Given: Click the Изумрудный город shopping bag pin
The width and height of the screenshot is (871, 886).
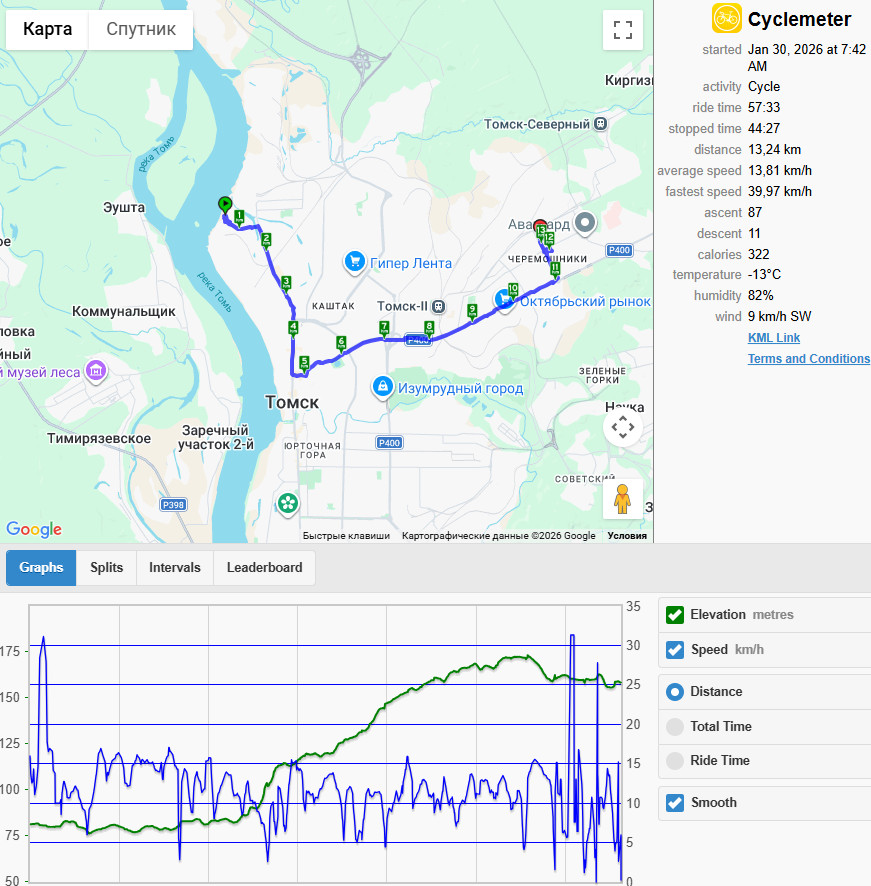Looking at the screenshot, I should 383,388.
